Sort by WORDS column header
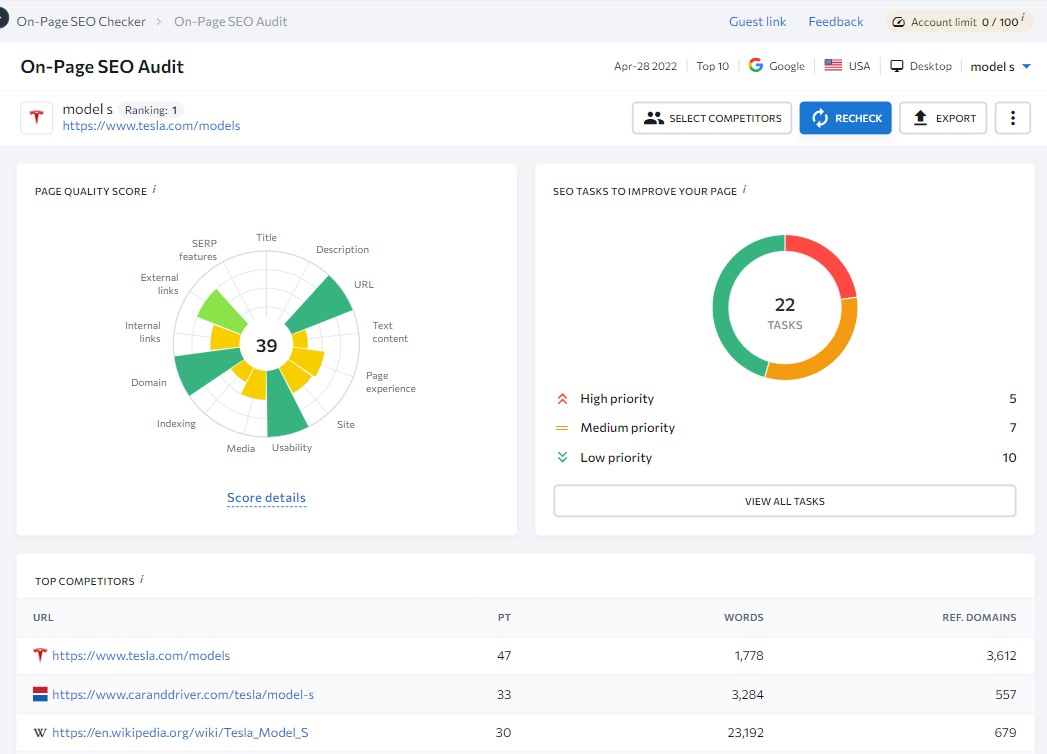 coord(743,617)
